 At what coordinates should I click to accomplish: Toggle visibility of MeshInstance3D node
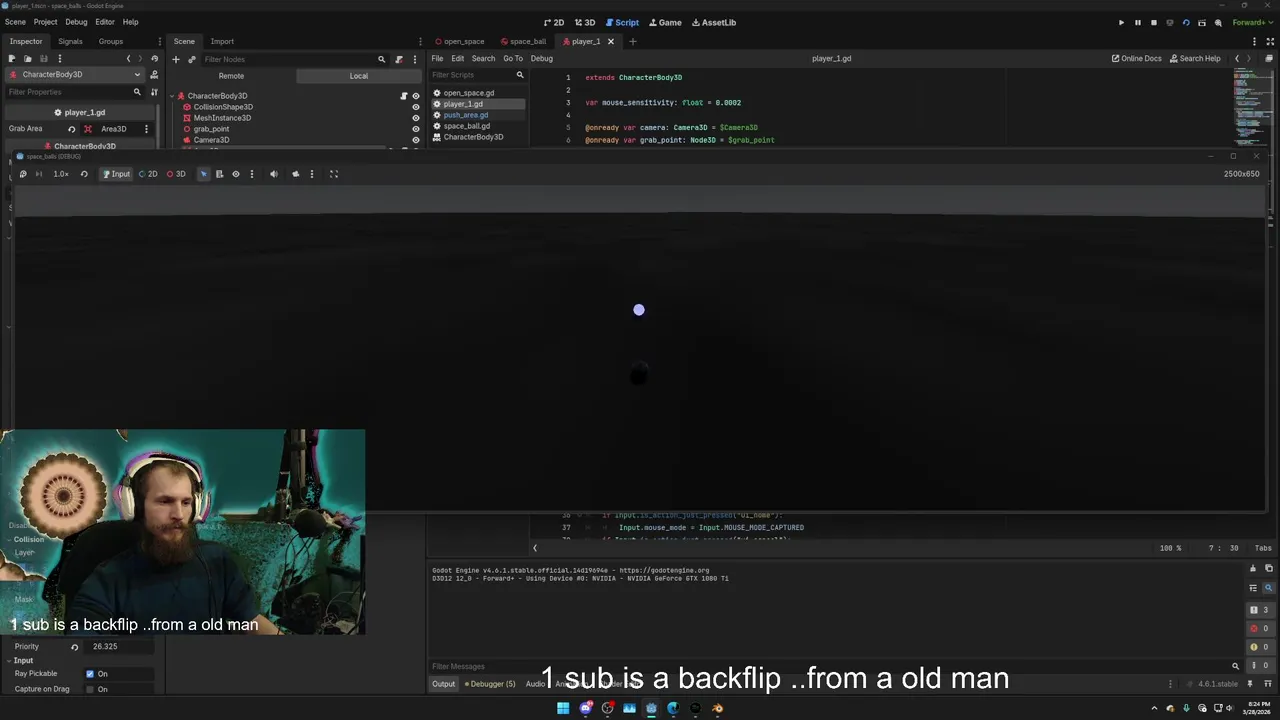tap(416, 118)
